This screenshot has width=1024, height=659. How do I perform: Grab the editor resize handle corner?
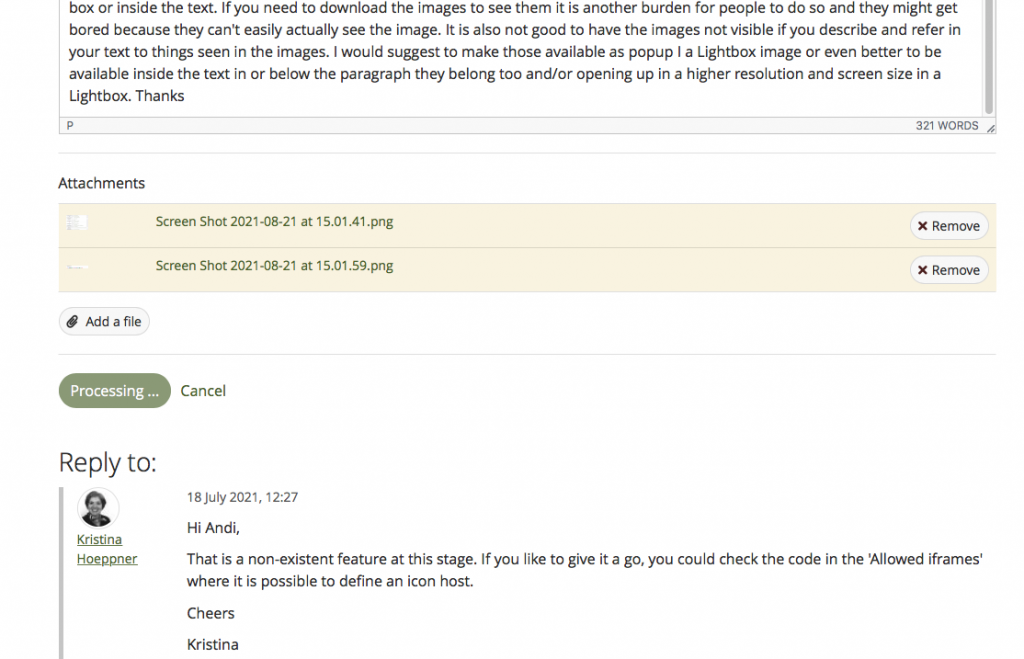pos(990,128)
